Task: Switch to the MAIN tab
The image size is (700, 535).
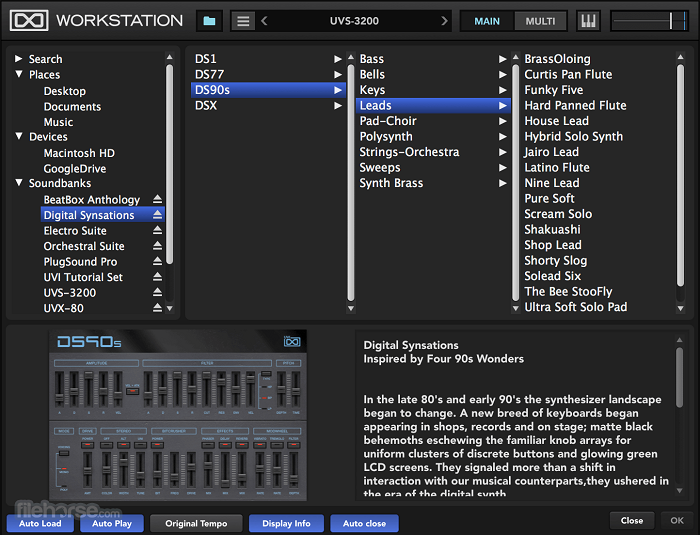Action: [487, 21]
